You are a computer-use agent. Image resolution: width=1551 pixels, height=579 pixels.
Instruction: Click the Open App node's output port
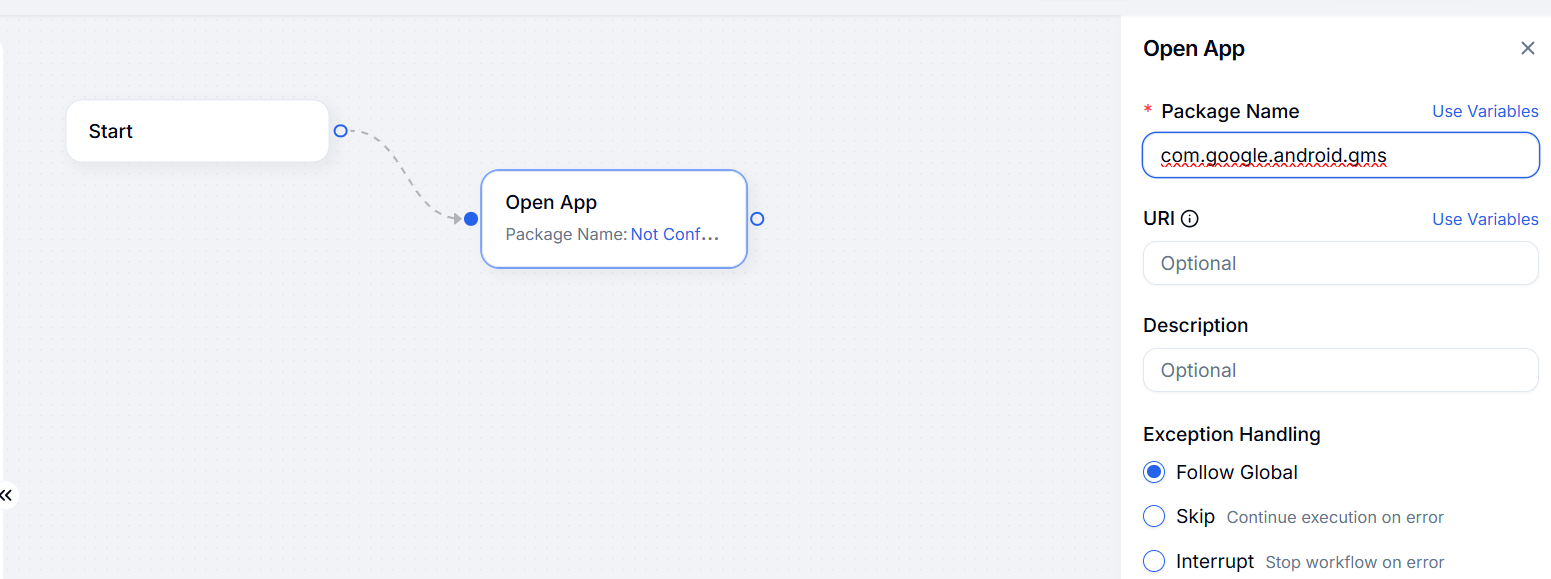tap(757, 219)
